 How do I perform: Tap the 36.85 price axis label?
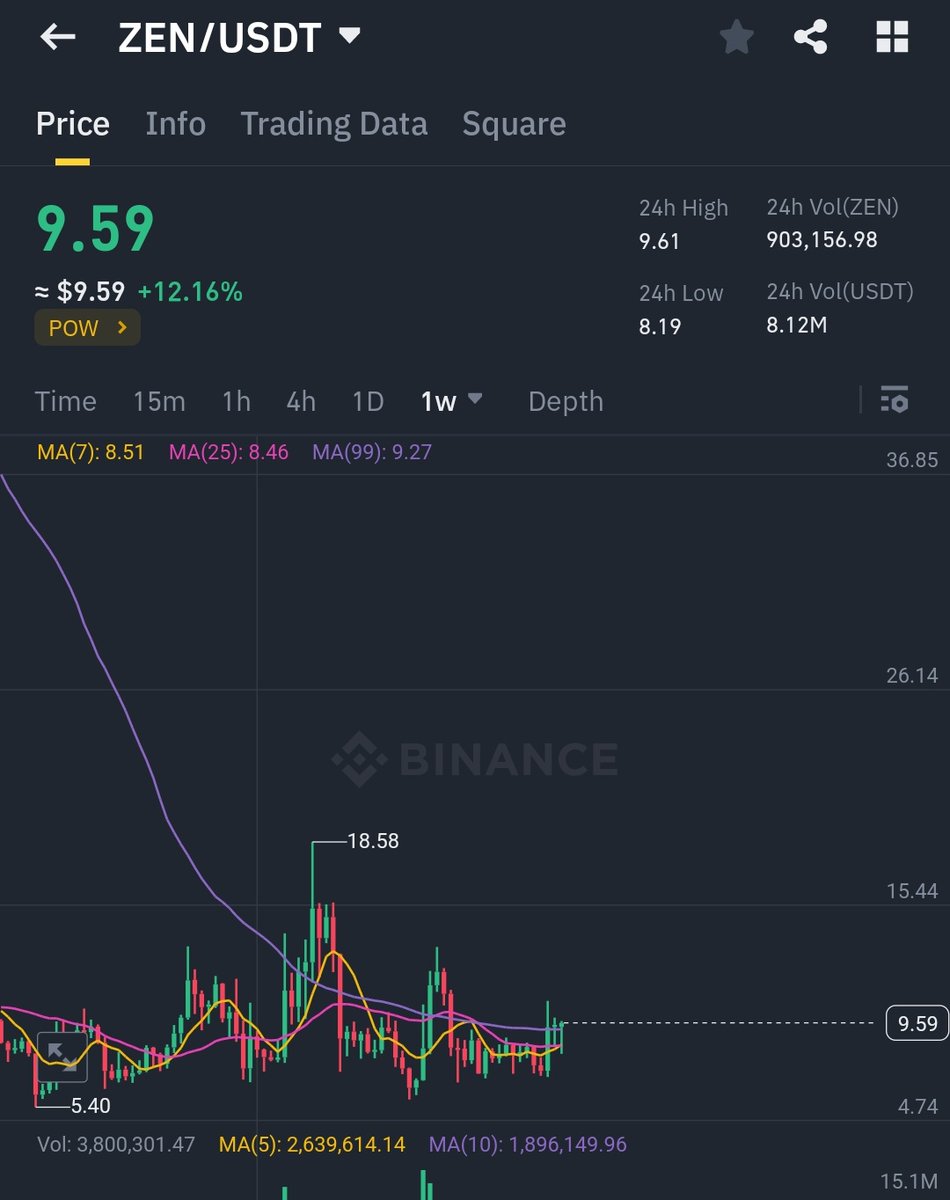tap(912, 460)
